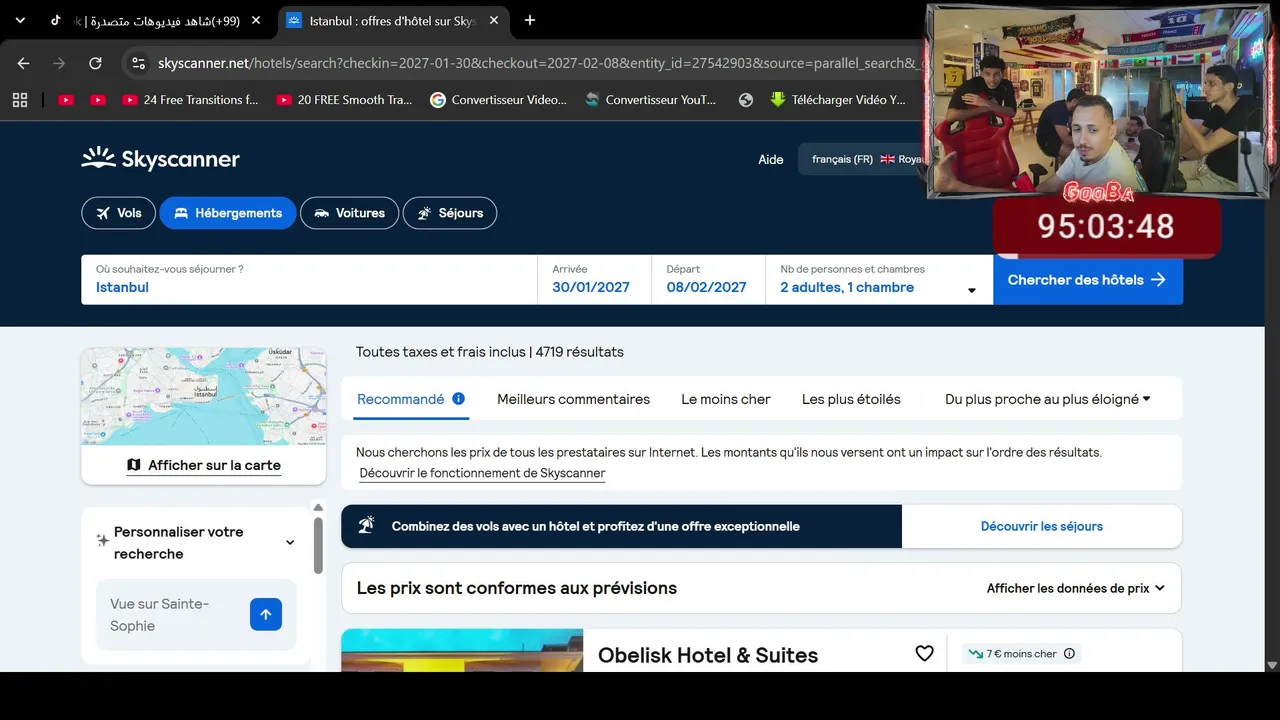Select the Vols flights tab
The image size is (1280, 720).
(x=118, y=213)
